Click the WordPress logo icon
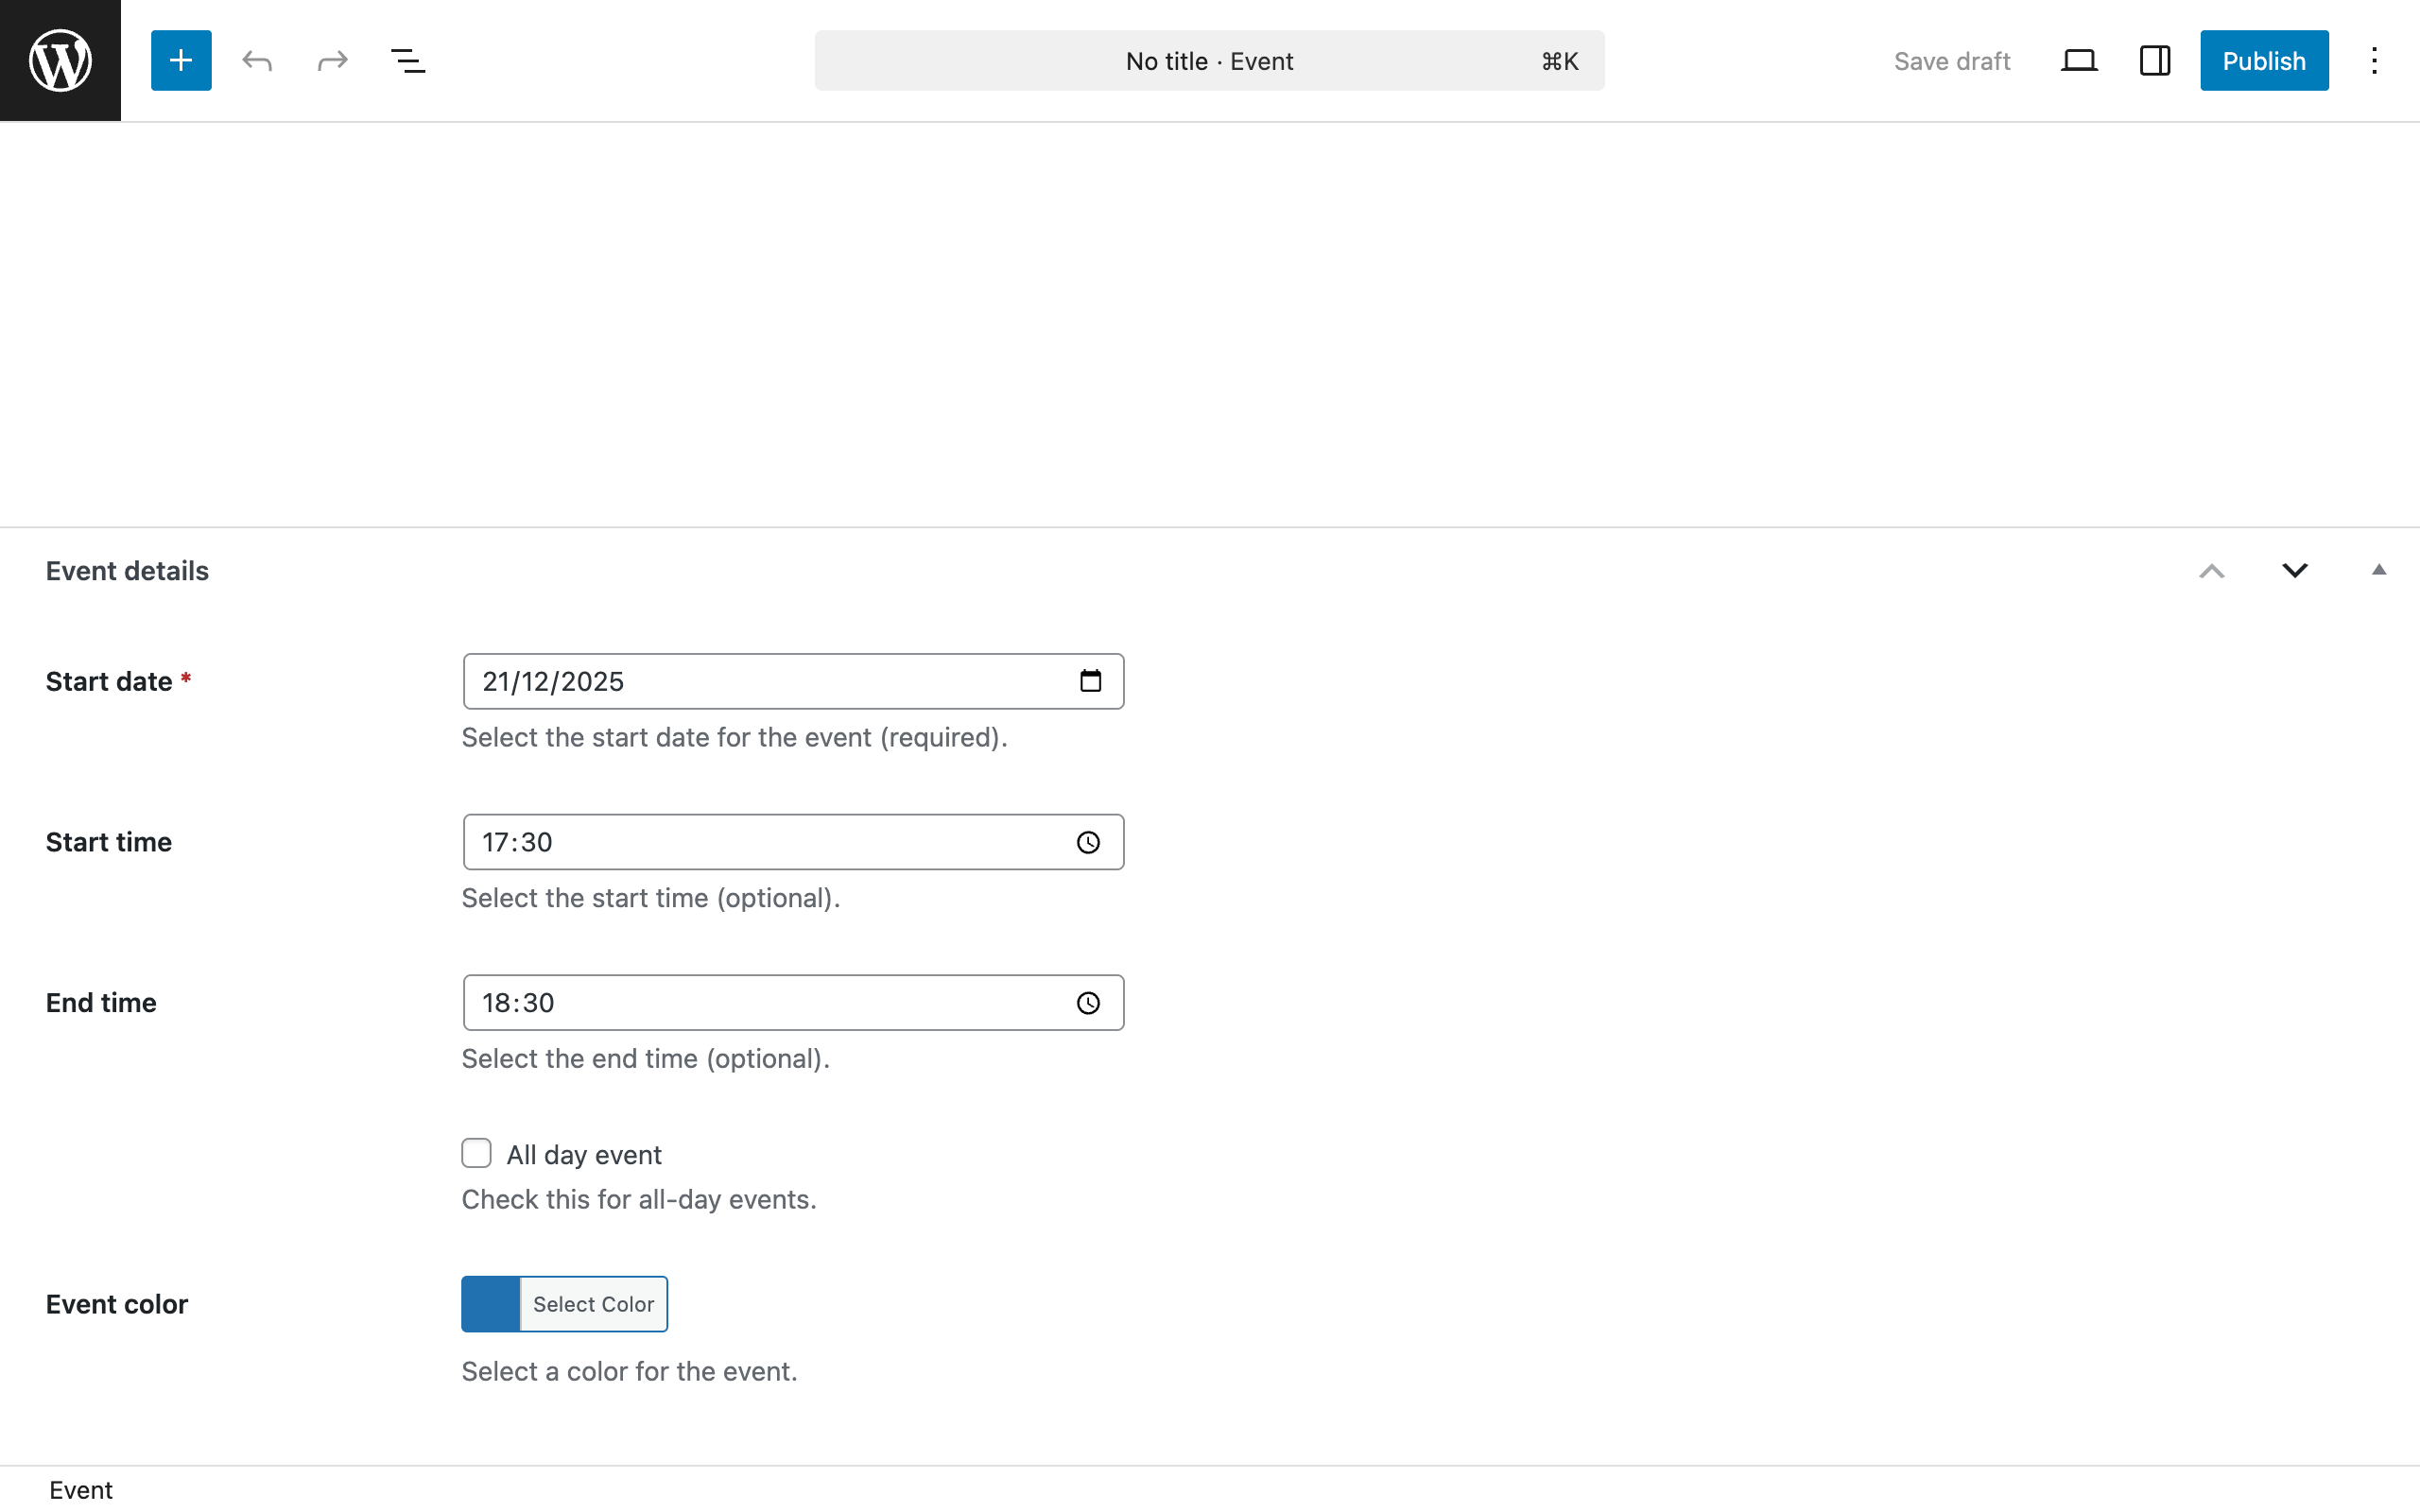The height and width of the screenshot is (1512, 2420). click(60, 60)
